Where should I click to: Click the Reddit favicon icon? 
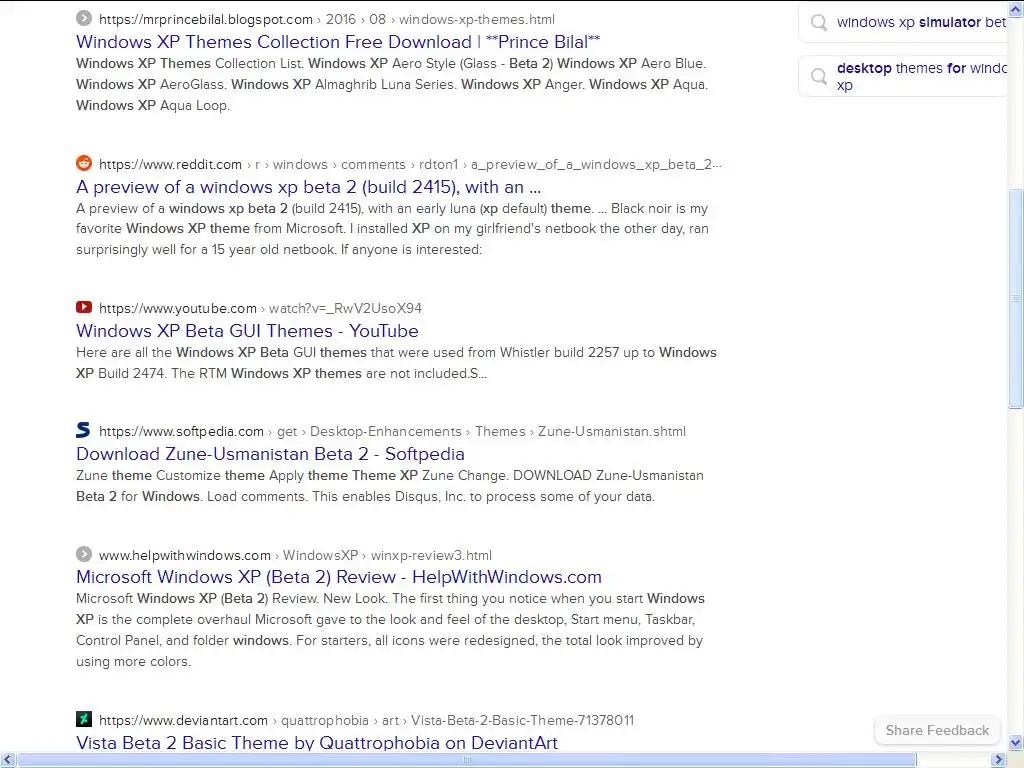tap(84, 163)
